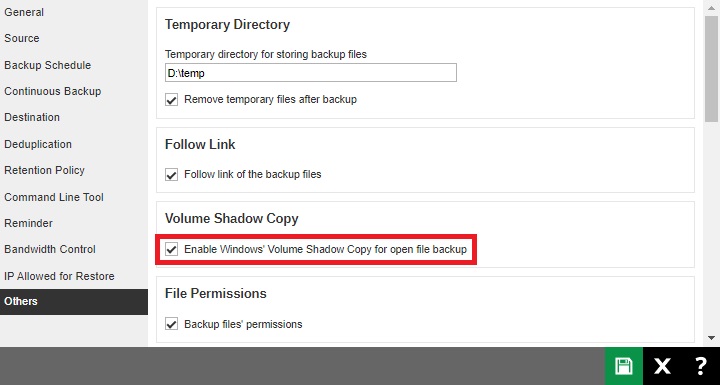Click the X cancel icon in bottom bar
Screen dimensions: 720x385
[x=662, y=366]
